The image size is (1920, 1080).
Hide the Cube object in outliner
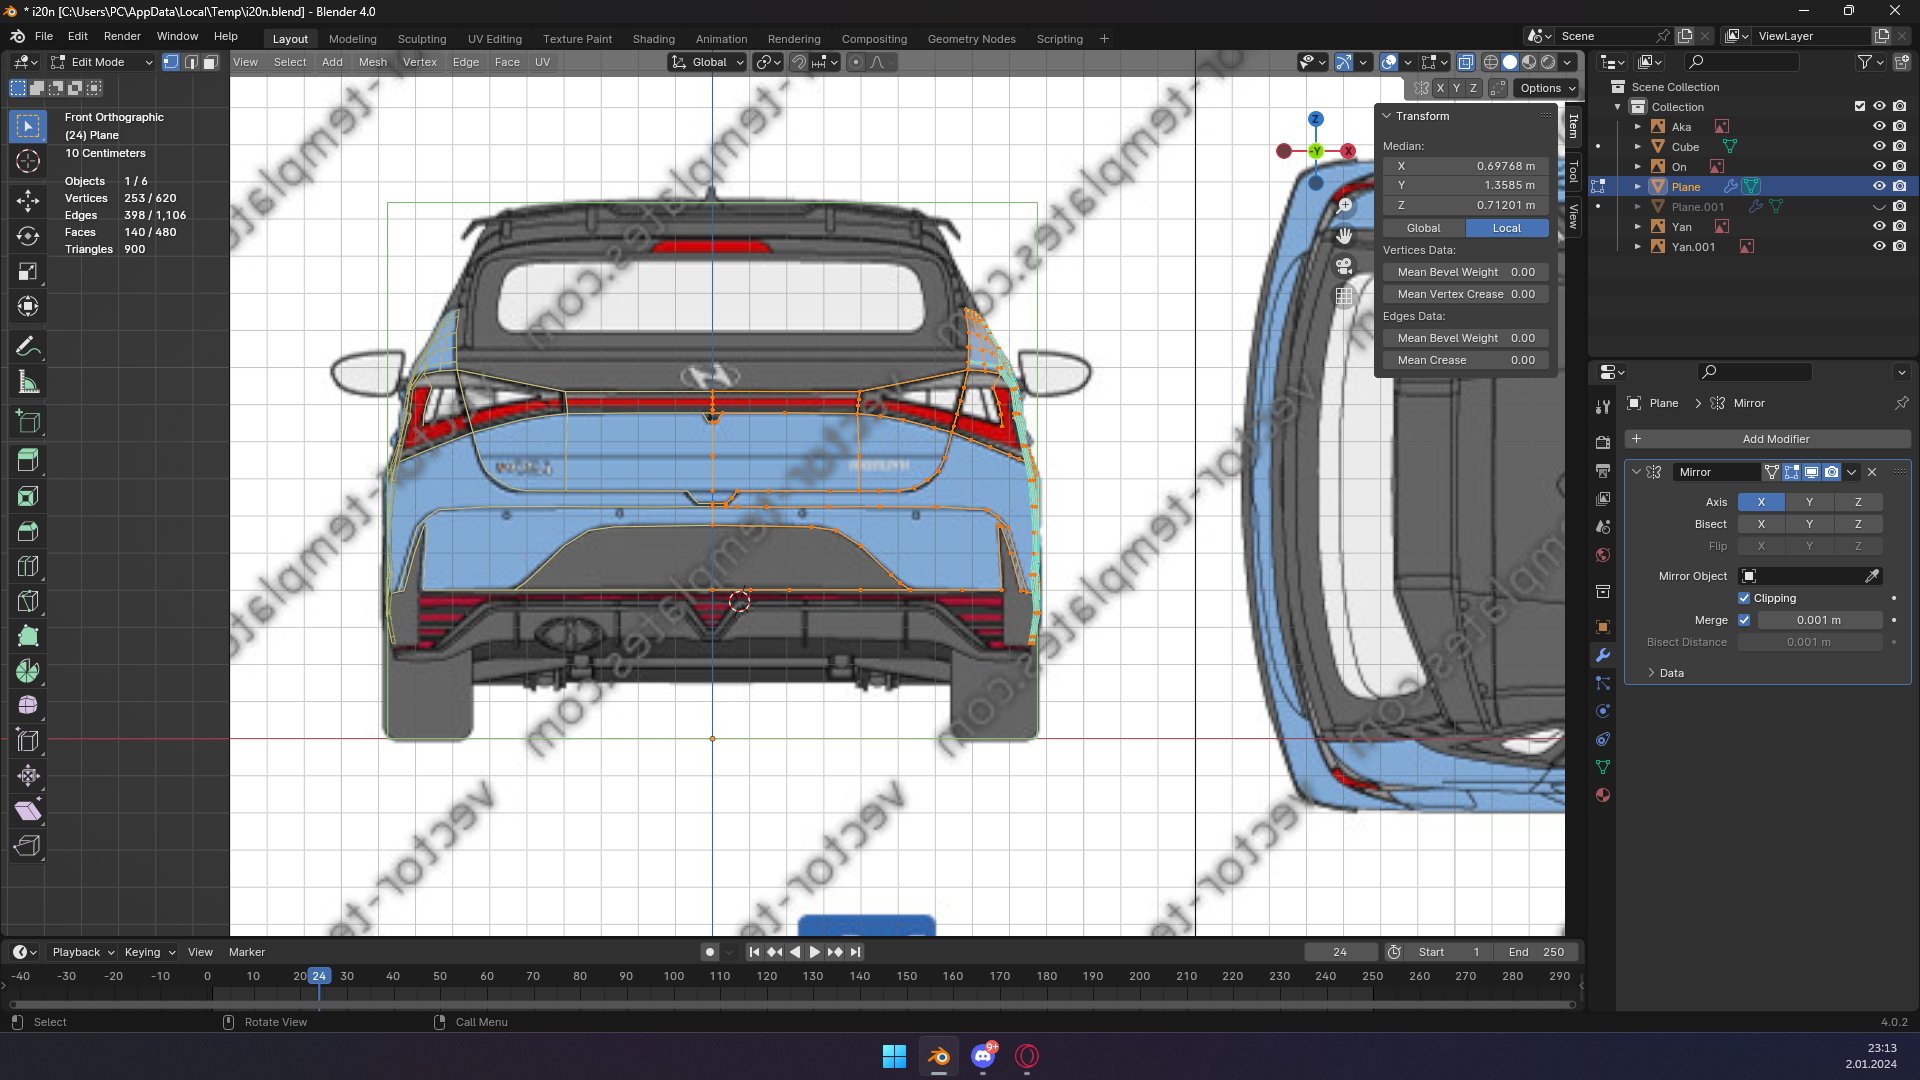pyautogui.click(x=1879, y=147)
